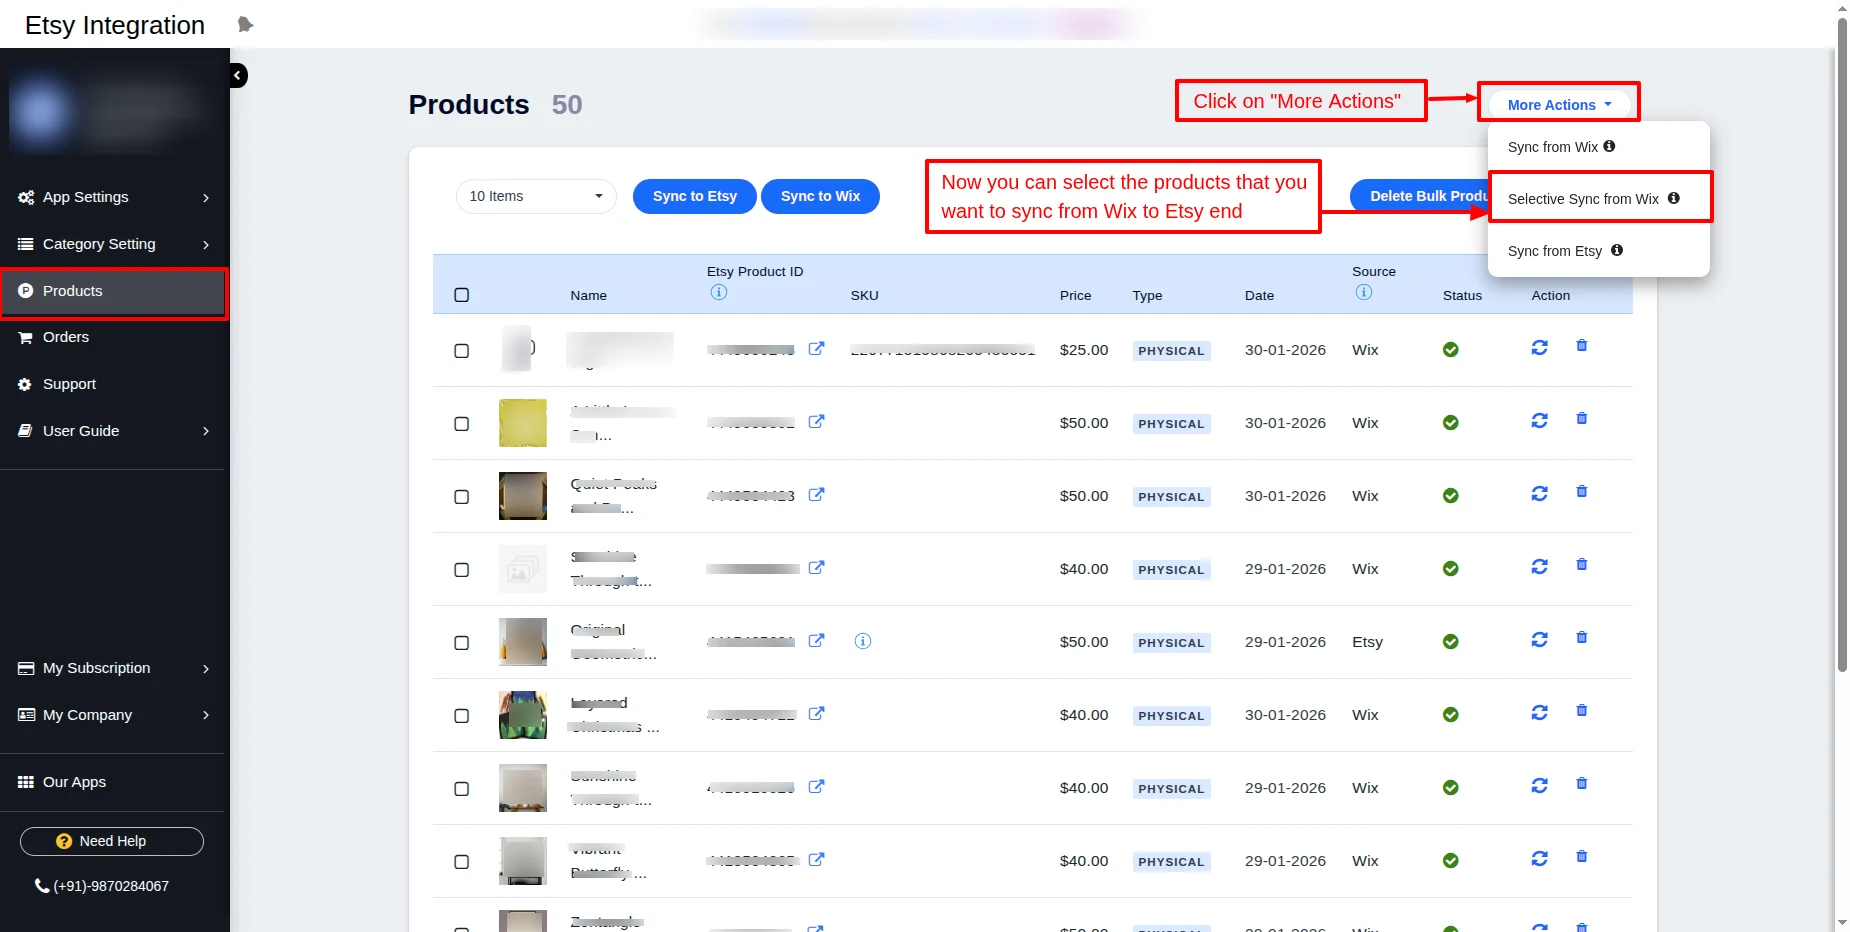Click info icon under Etsy Product ID header
This screenshot has width=1850, height=932.
[718, 292]
